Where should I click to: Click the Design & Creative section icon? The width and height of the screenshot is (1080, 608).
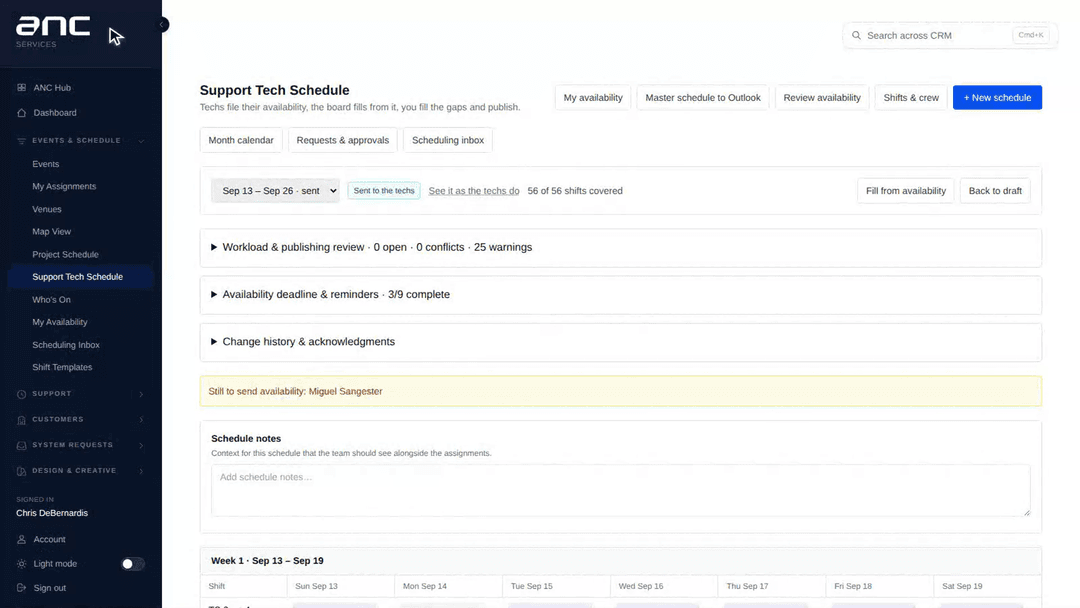click(21, 471)
